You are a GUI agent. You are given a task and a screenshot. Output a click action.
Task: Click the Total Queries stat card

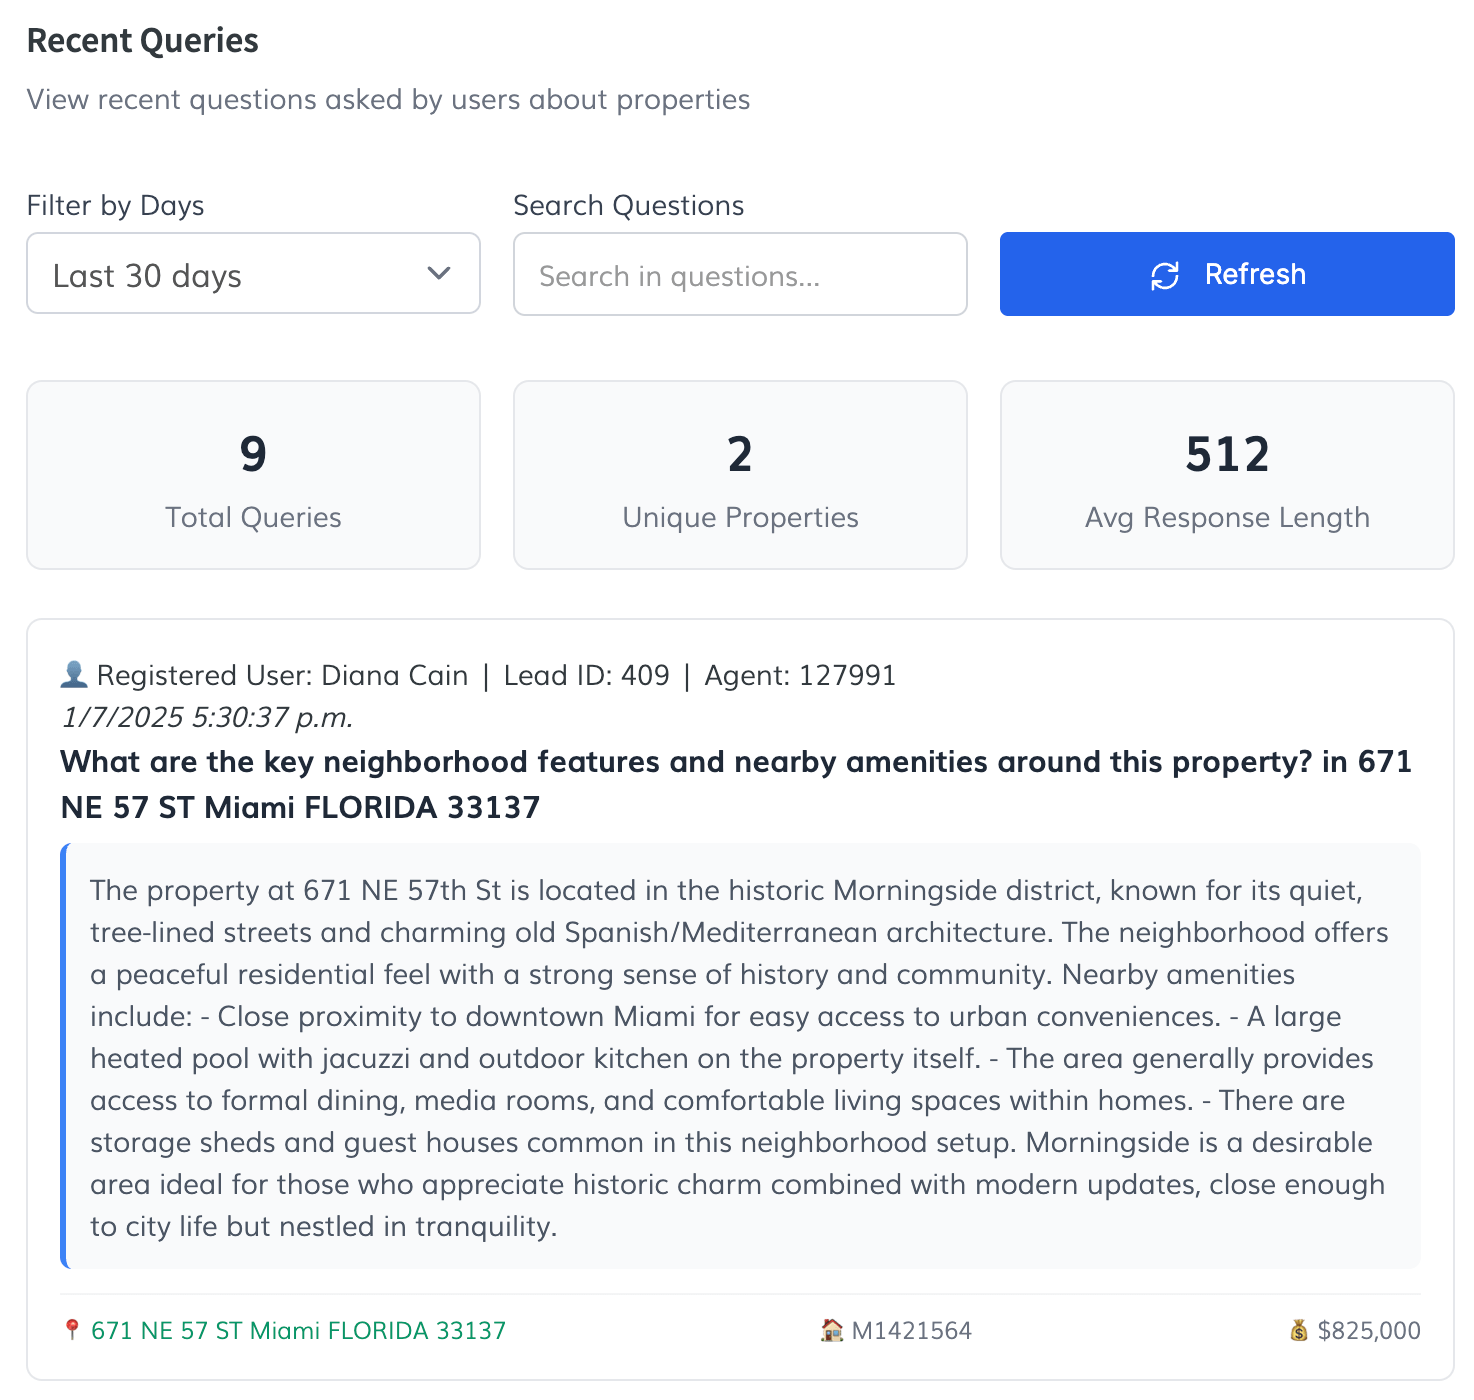point(253,475)
